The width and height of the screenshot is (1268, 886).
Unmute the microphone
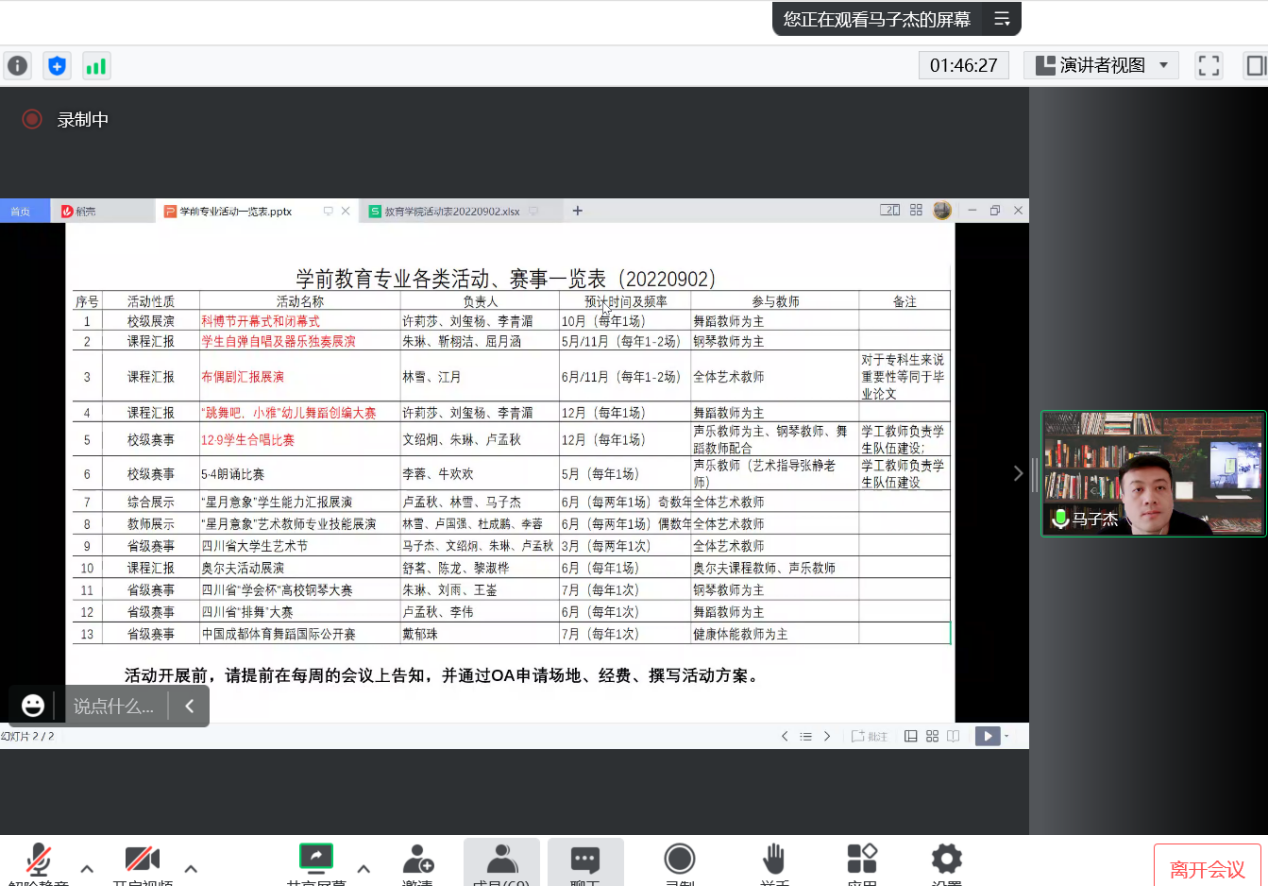click(x=39, y=859)
